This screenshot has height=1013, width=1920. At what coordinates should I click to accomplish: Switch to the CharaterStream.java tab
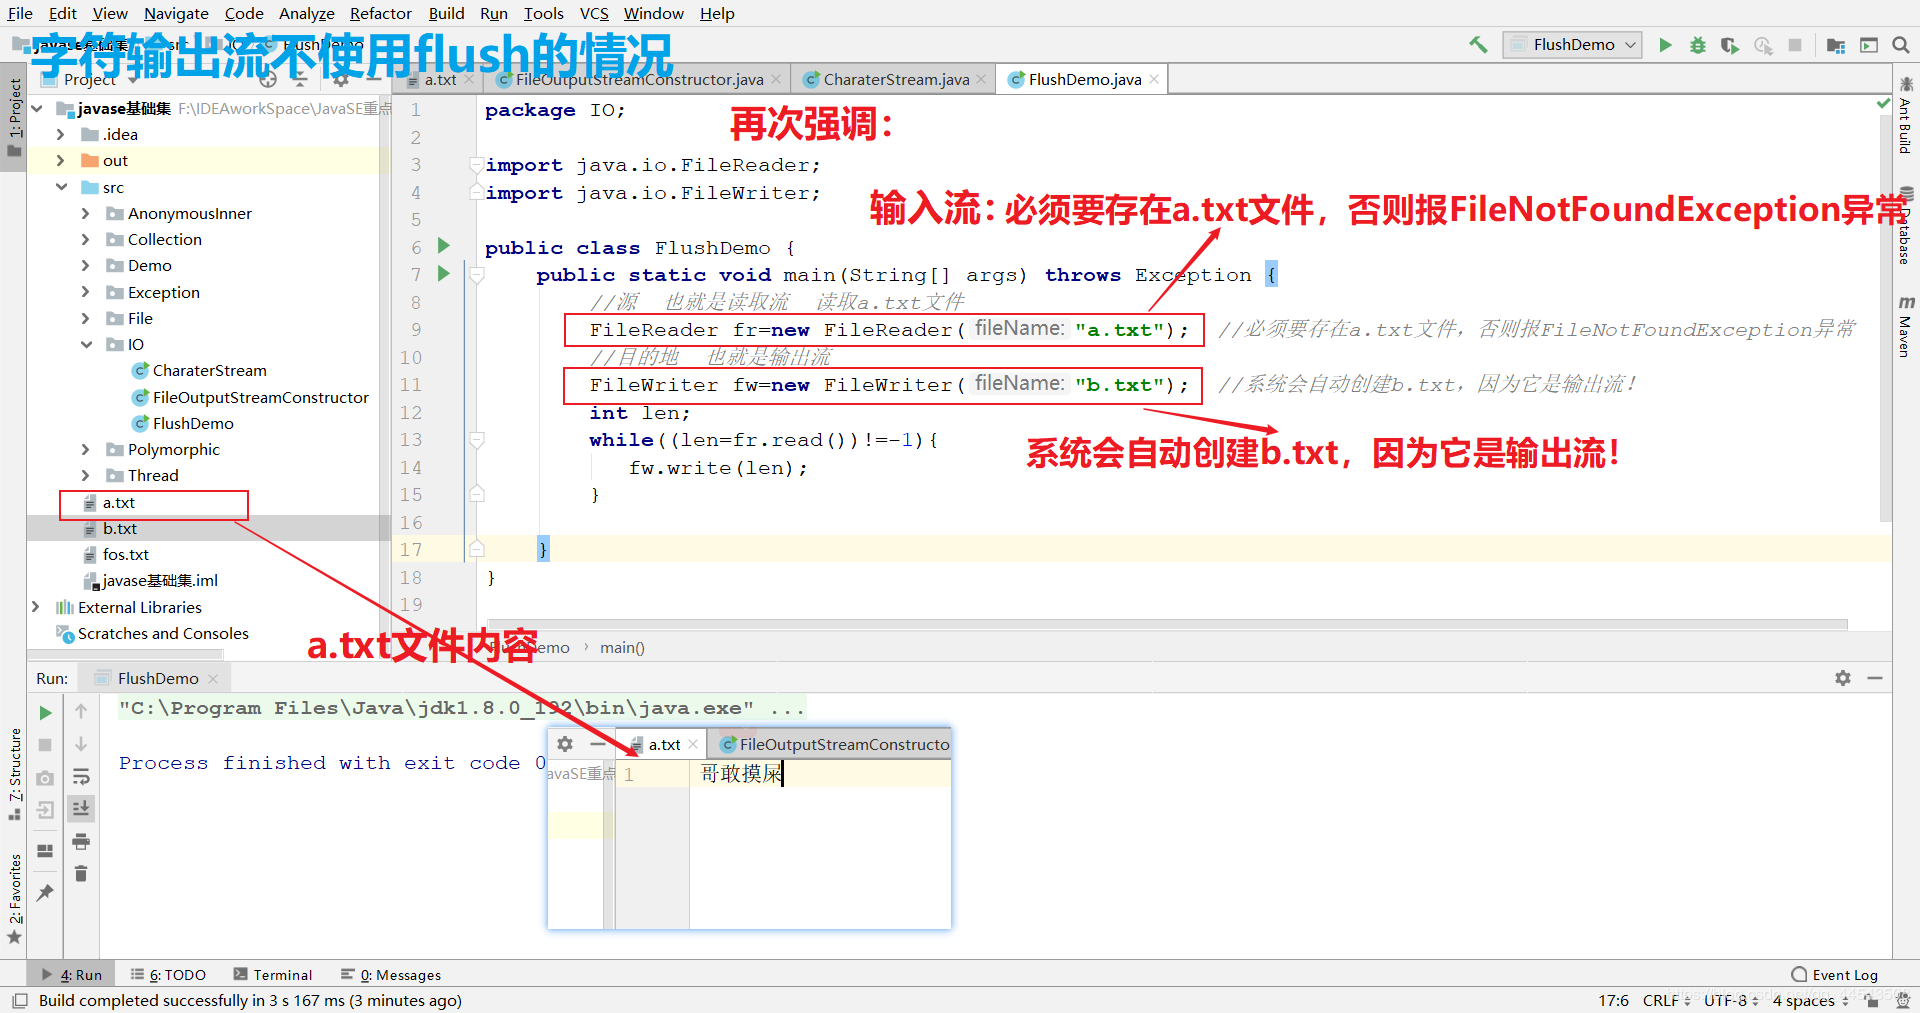coord(889,79)
